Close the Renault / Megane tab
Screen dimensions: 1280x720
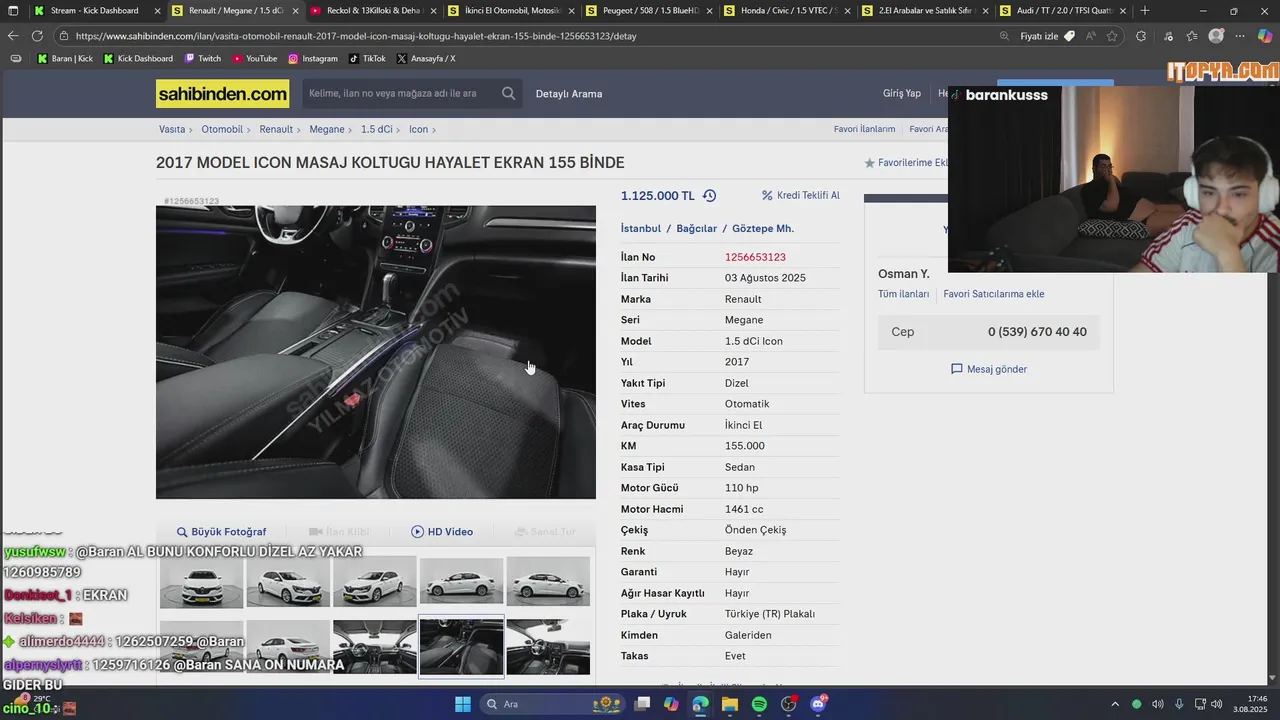click(295, 11)
